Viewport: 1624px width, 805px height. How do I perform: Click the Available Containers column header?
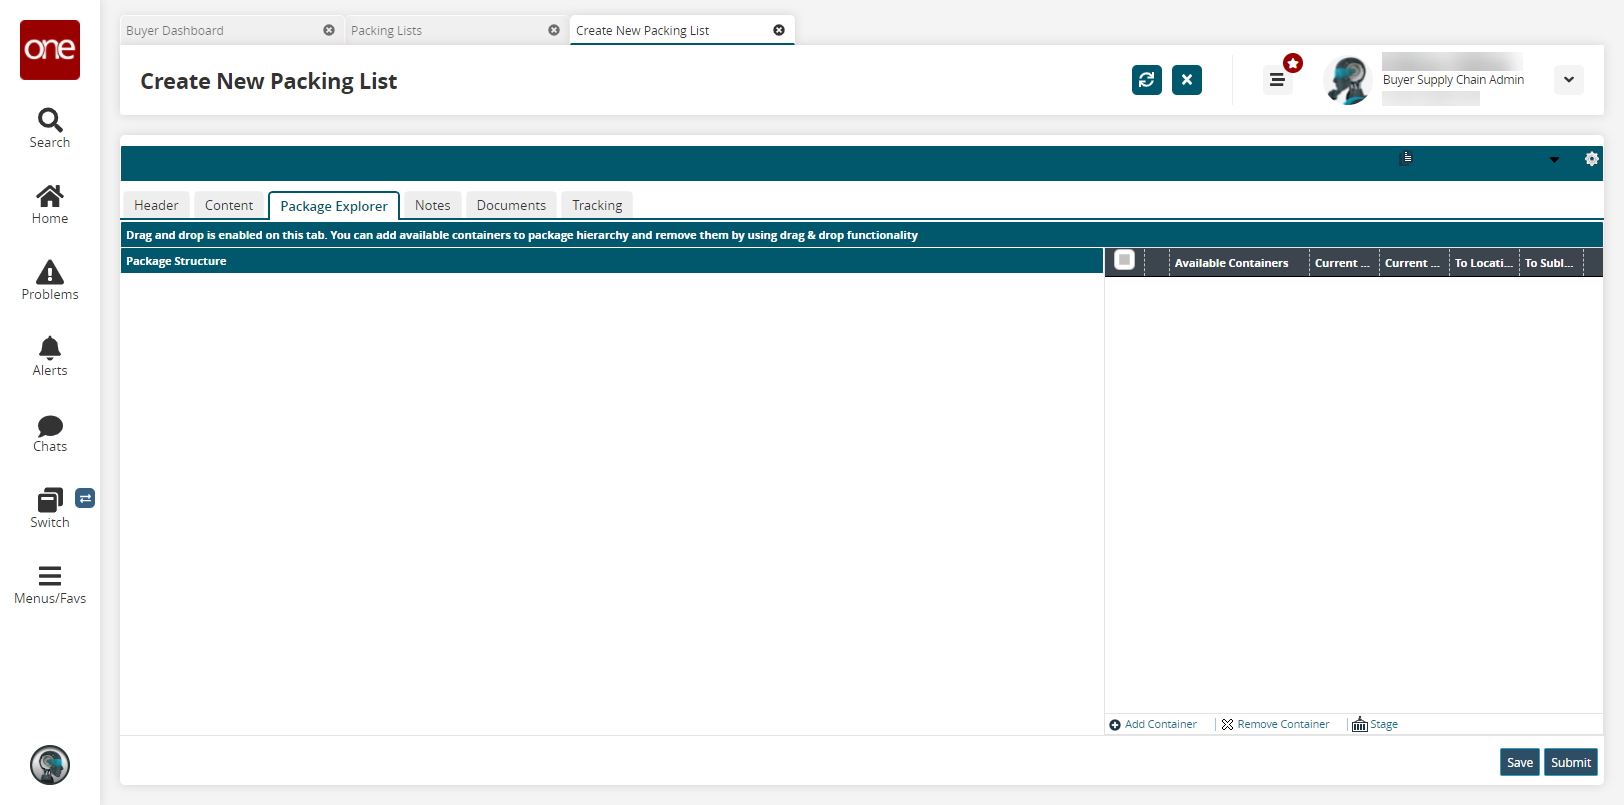1239,263
